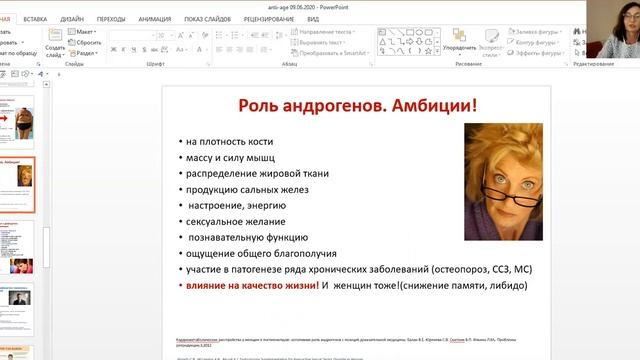The width and height of the screenshot is (640, 360).
Task: Open the Выровнять текст dropdown
Action: [318, 42]
